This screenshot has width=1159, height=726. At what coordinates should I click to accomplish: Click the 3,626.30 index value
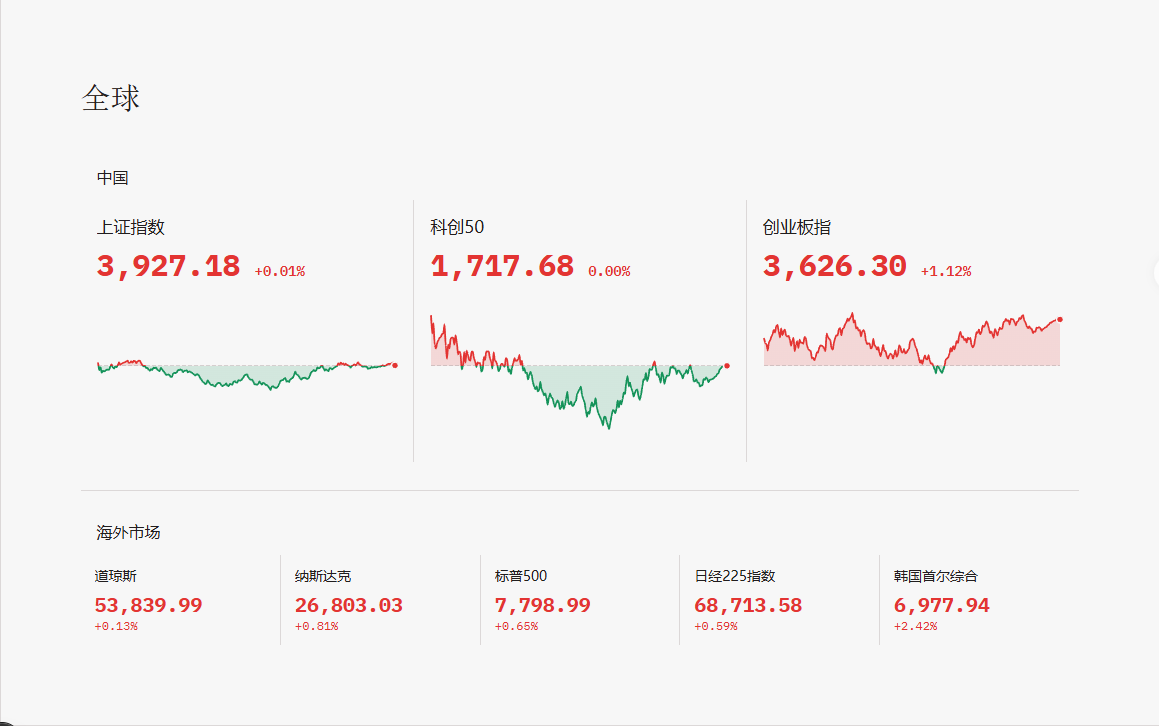835,266
